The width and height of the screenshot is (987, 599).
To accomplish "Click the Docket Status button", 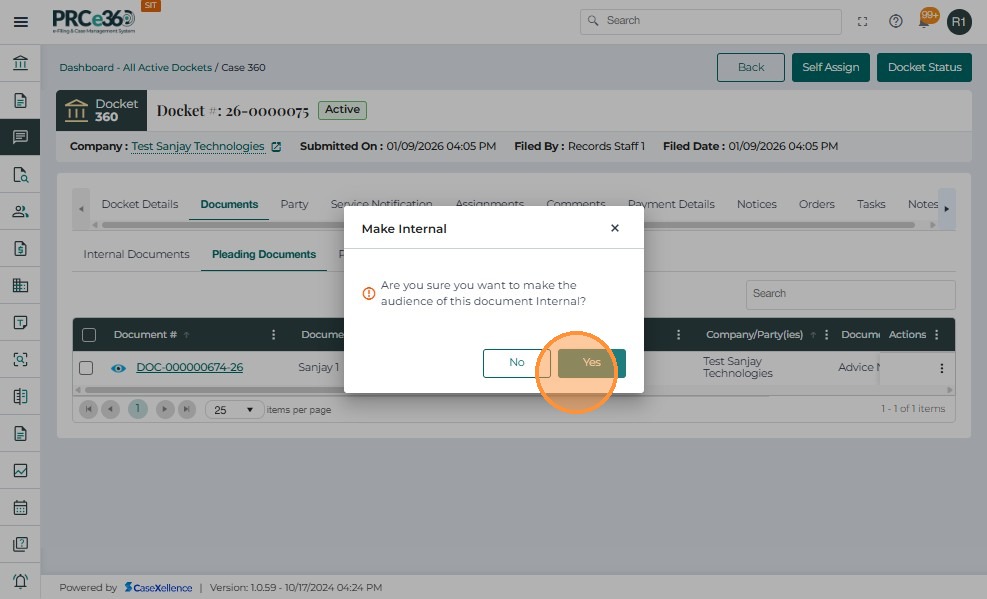I will (924, 67).
